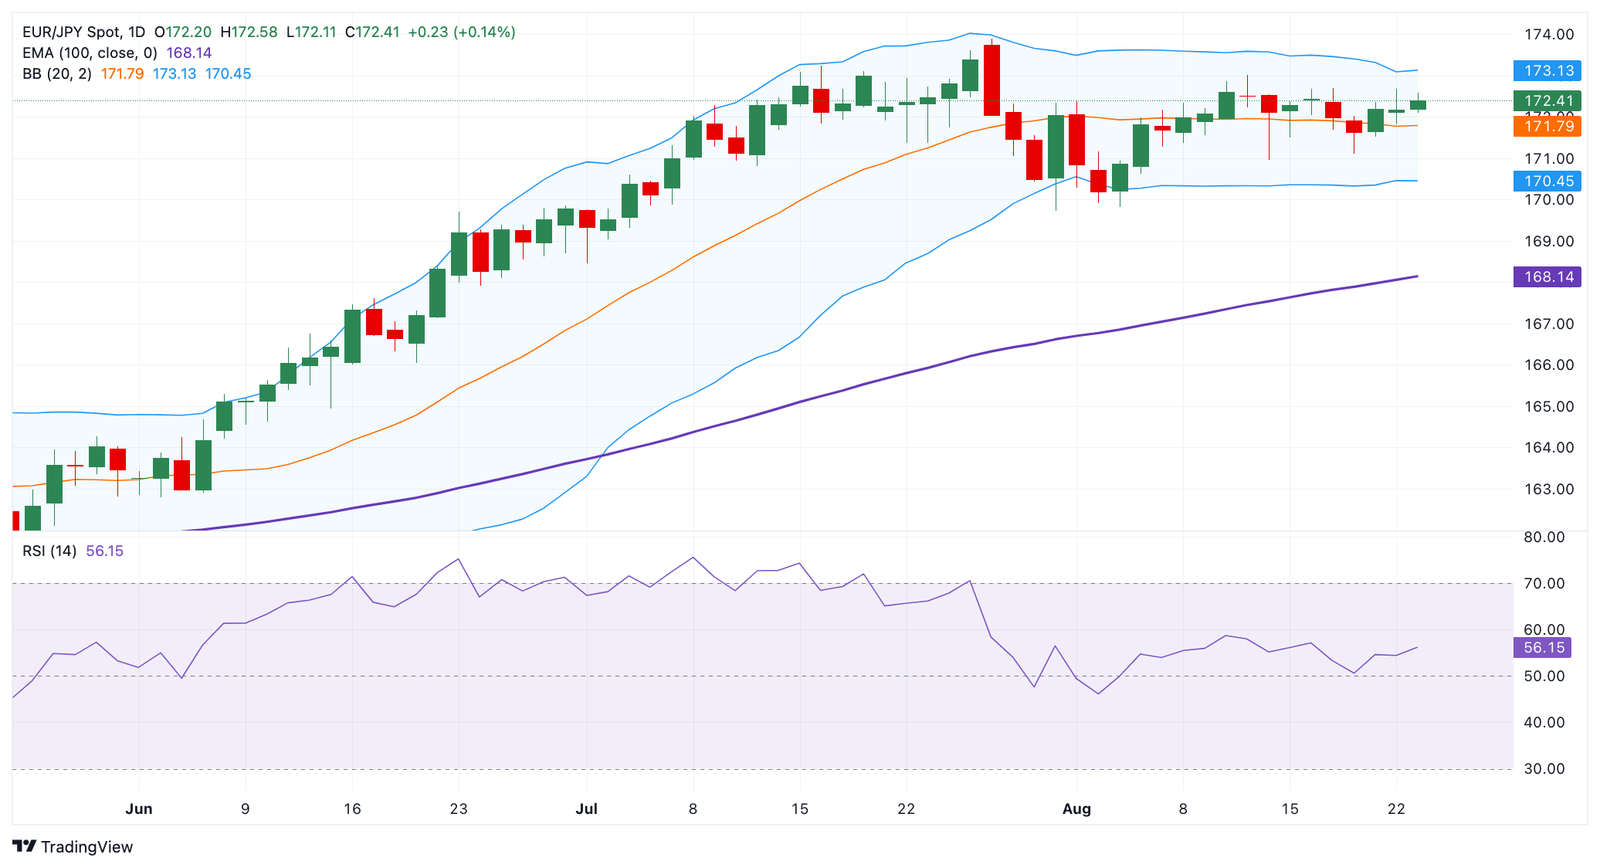This screenshot has height=868, width=1600.
Task: Click the 174.00 price axis label
Action: click(x=1548, y=34)
